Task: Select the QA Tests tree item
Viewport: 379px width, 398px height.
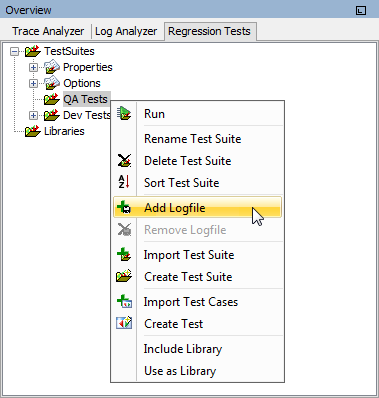Action: pos(86,99)
